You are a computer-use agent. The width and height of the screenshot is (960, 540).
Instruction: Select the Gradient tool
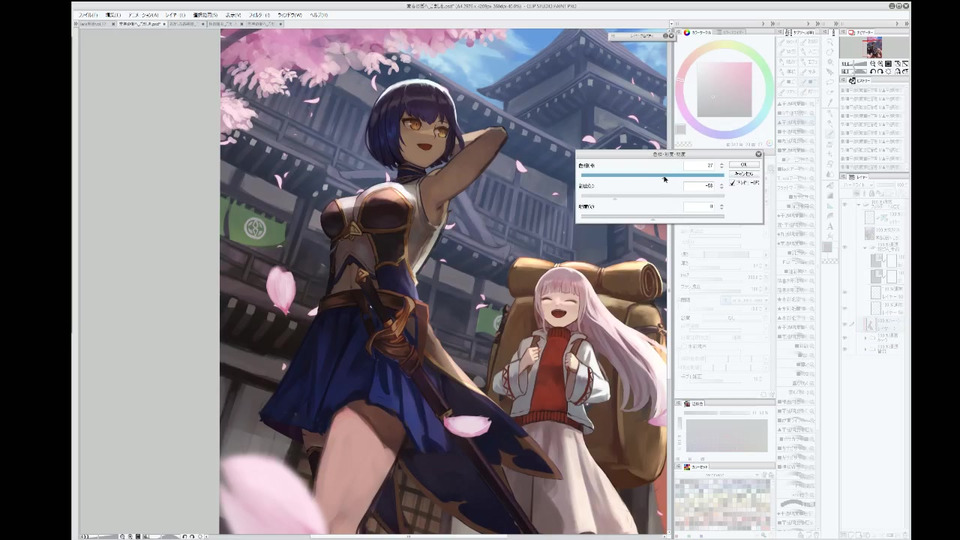tap(830, 196)
